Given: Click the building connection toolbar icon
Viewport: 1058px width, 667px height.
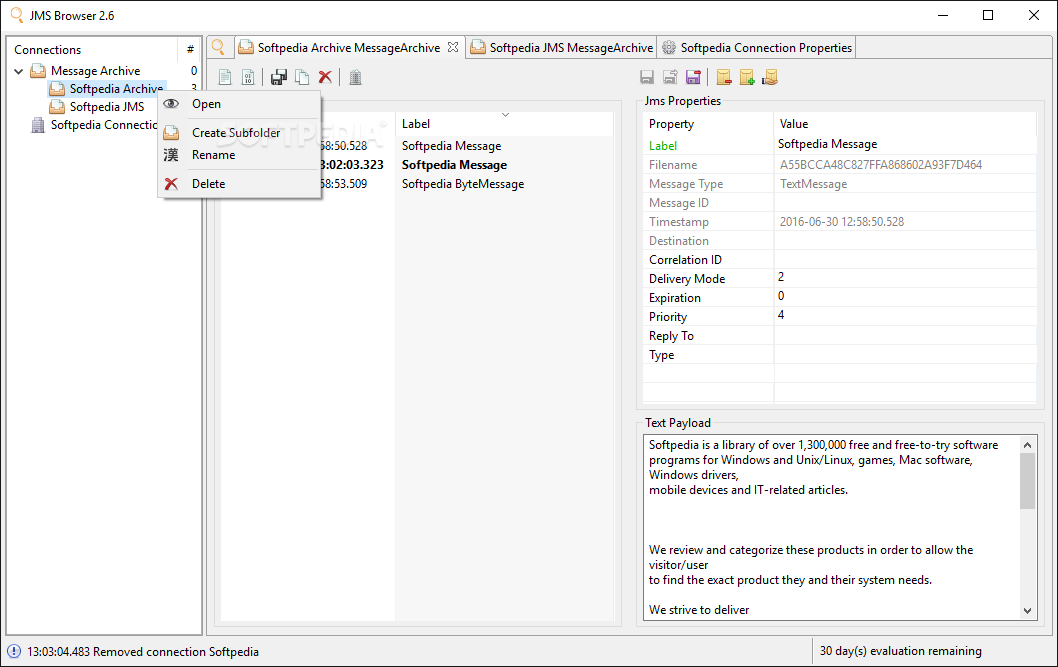Looking at the screenshot, I should click(x=356, y=78).
